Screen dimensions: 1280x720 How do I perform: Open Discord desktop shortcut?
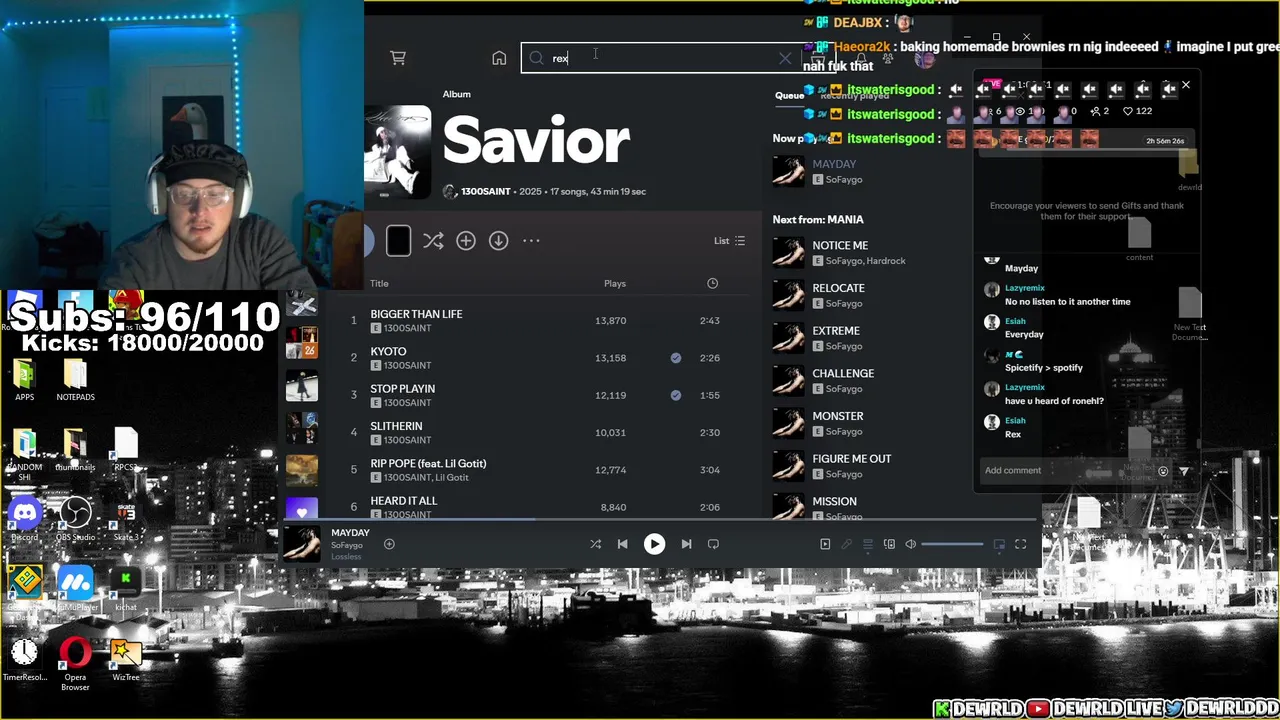coord(24,519)
